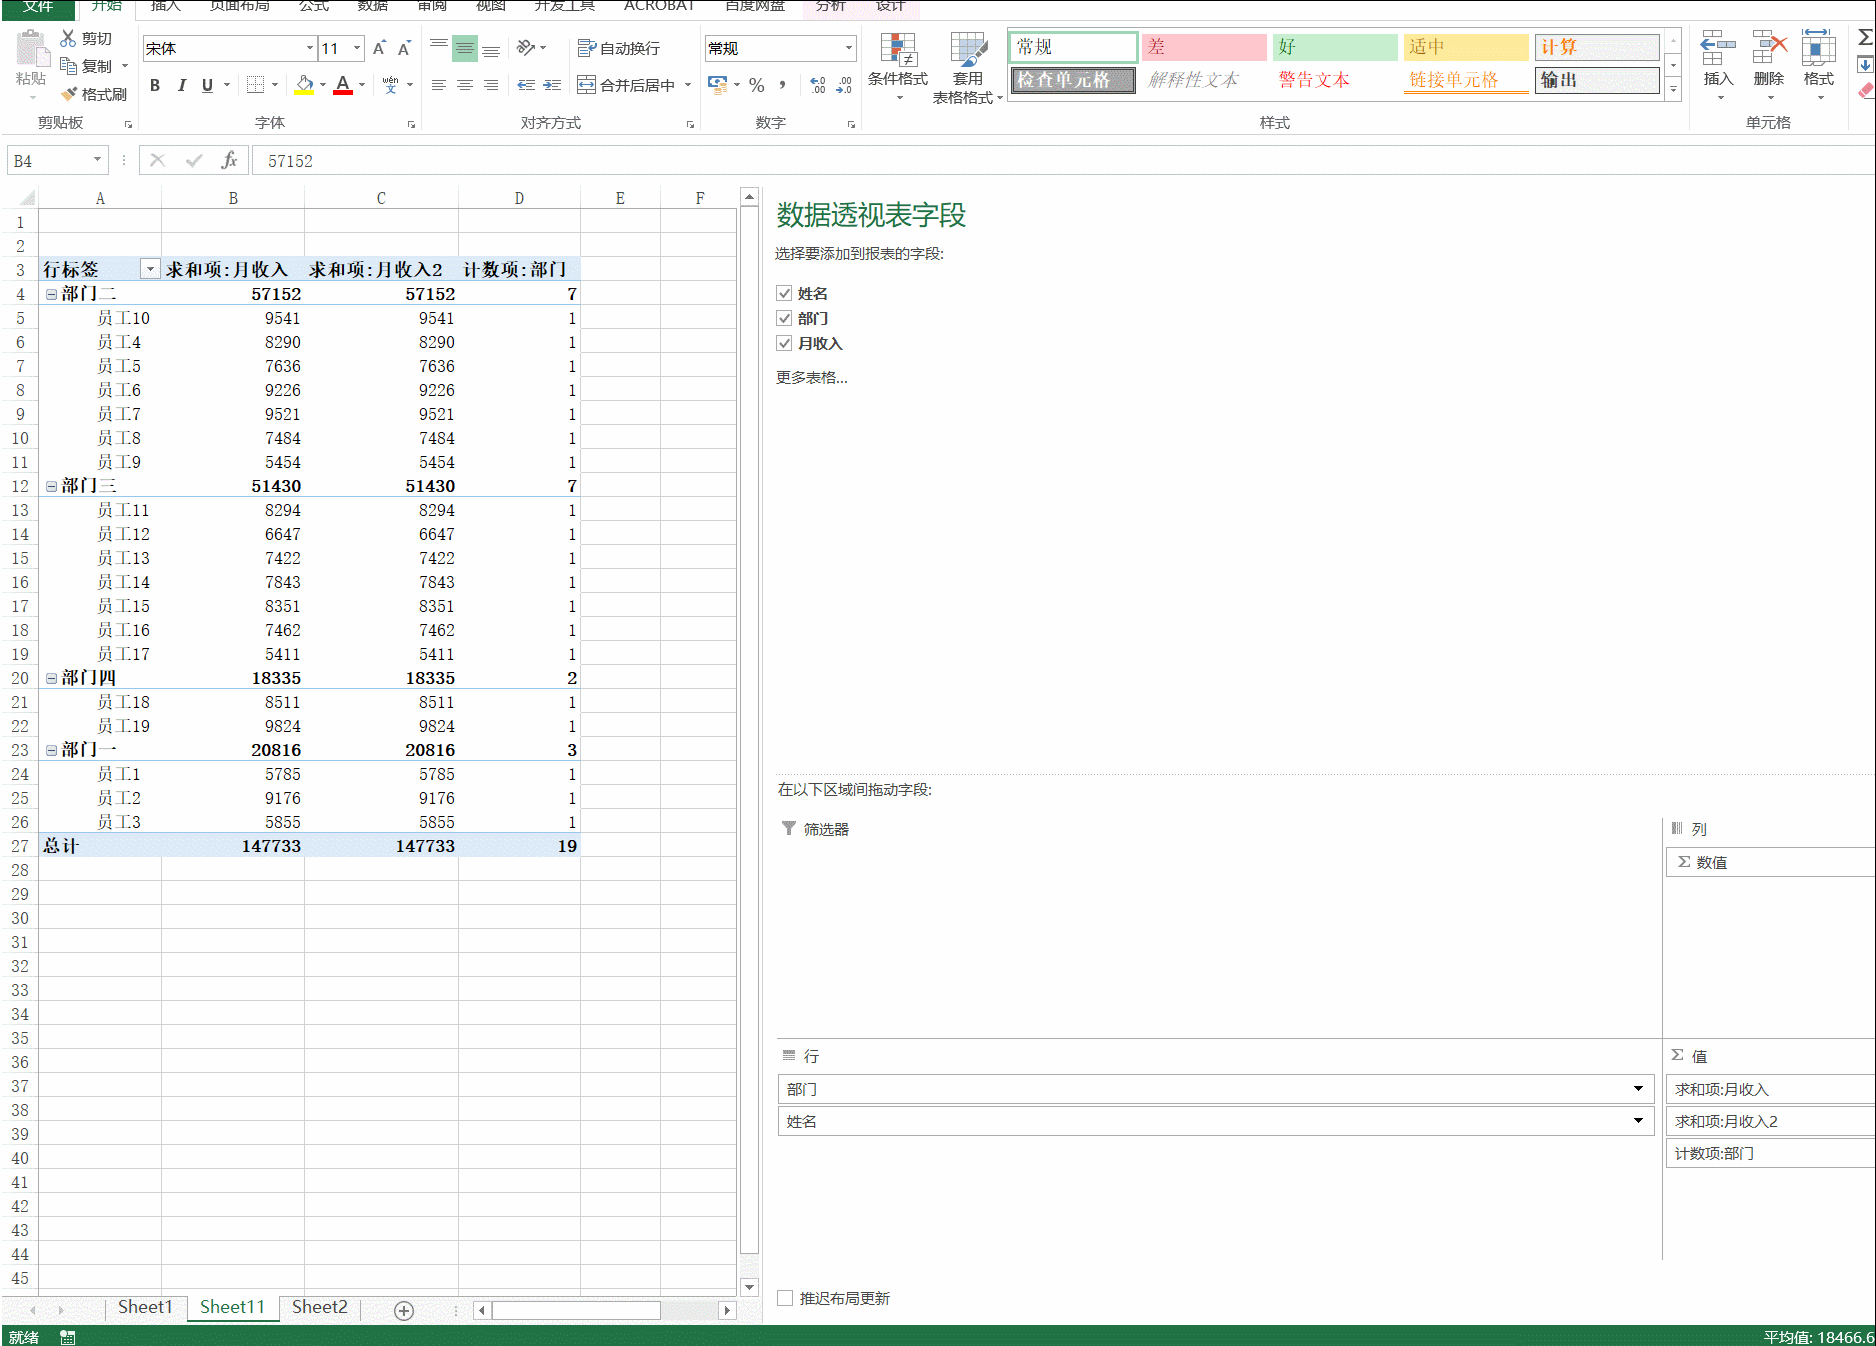The height and width of the screenshot is (1346, 1876).
Task: Open the cell borders tool
Action: pyautogui.click(x=256, y=85)
